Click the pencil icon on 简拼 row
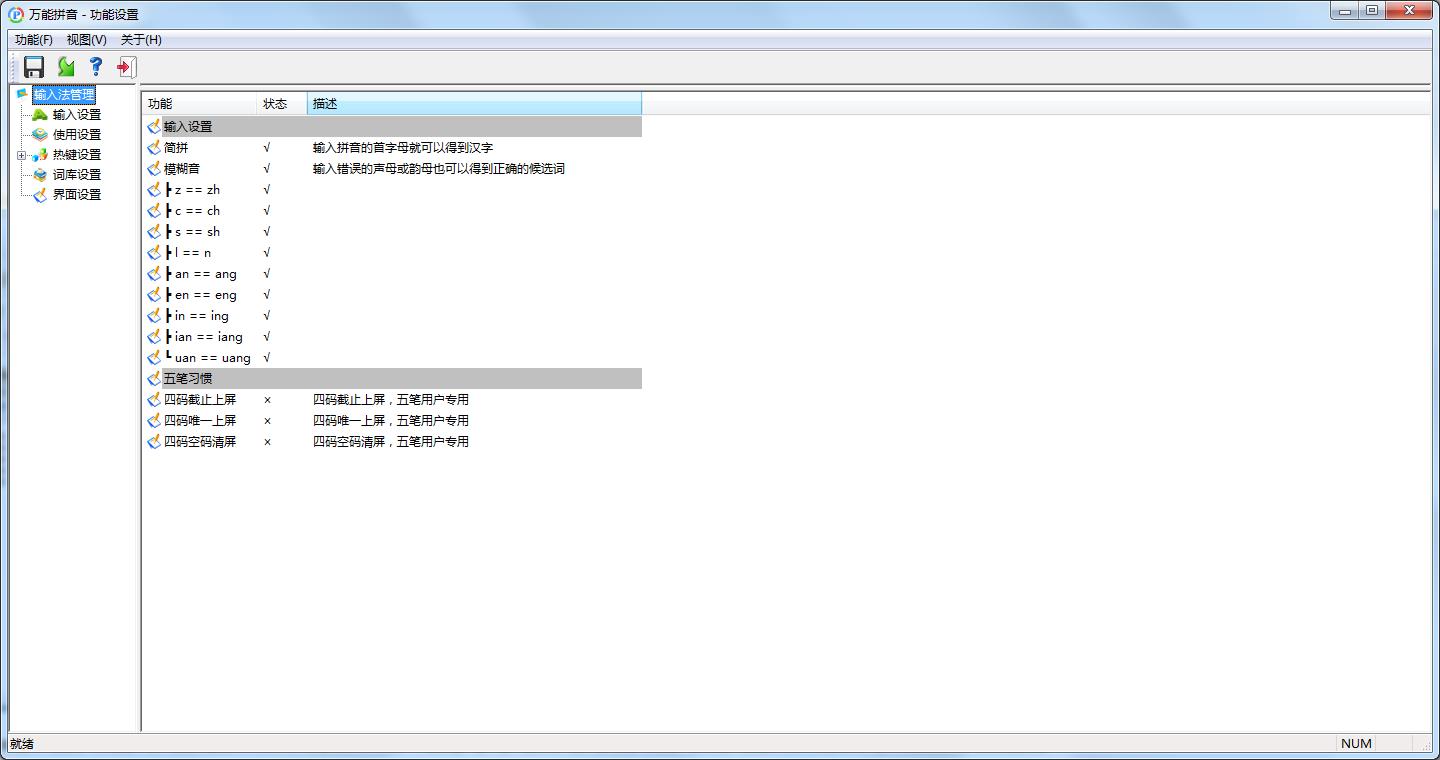Viewport: 1440px width, 760px height. (154, 147)
